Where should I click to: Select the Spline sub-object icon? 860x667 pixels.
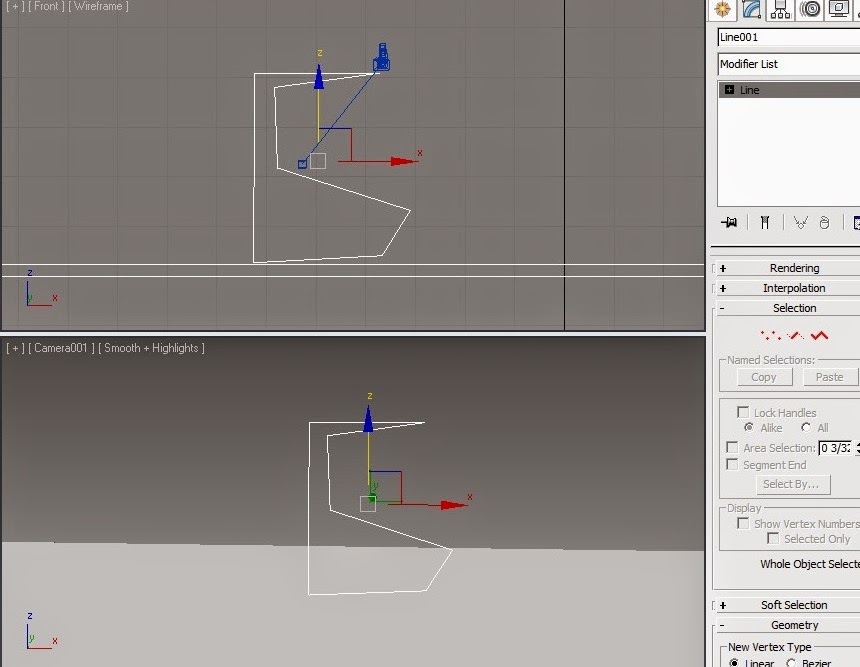819,336
